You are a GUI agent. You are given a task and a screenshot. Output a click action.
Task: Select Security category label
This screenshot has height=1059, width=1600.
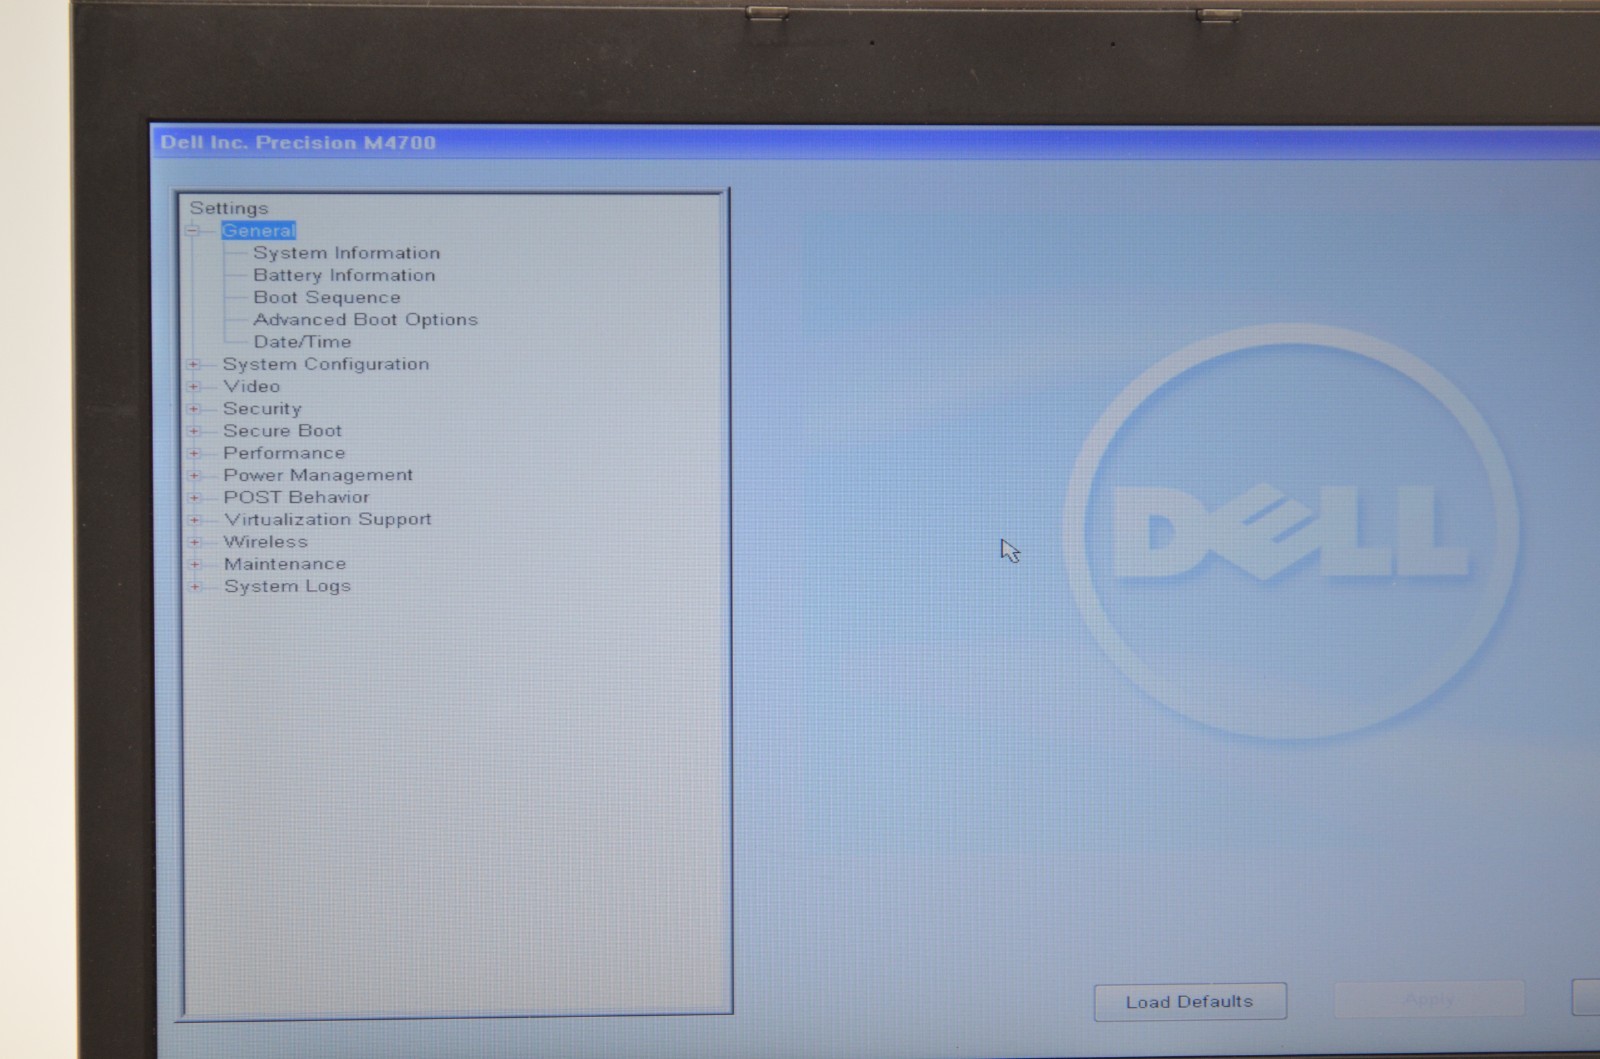(262, 409)
